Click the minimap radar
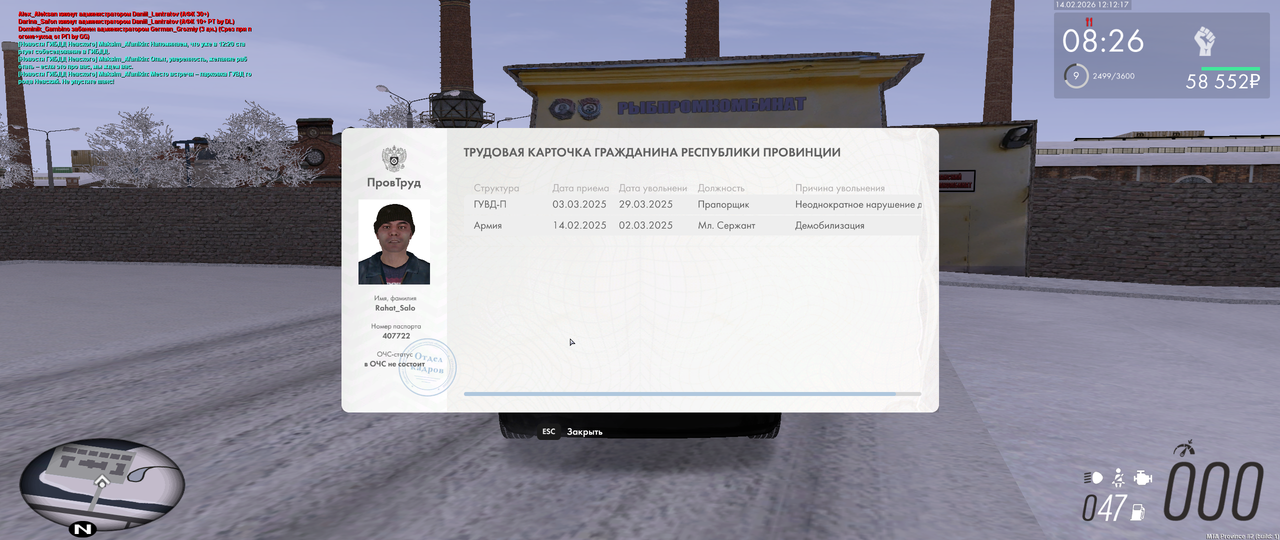 click(102, 483)
